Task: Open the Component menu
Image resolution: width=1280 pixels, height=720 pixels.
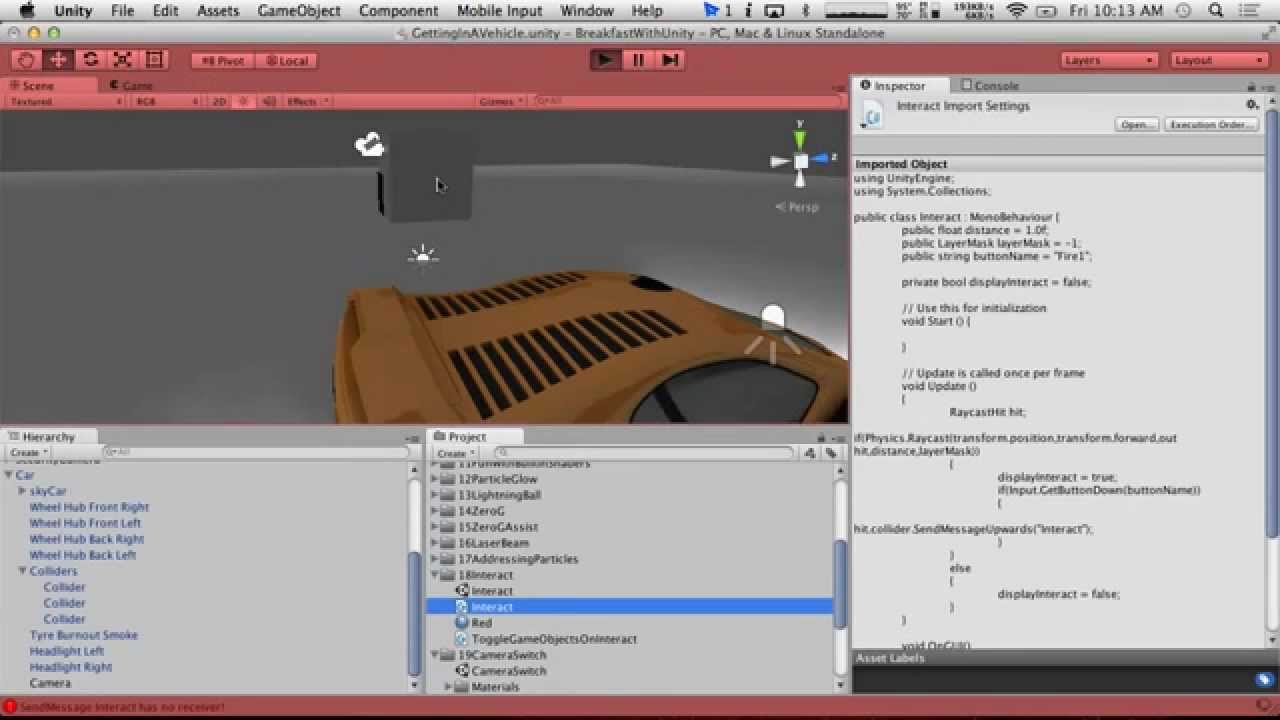Action: pos(398,11)
